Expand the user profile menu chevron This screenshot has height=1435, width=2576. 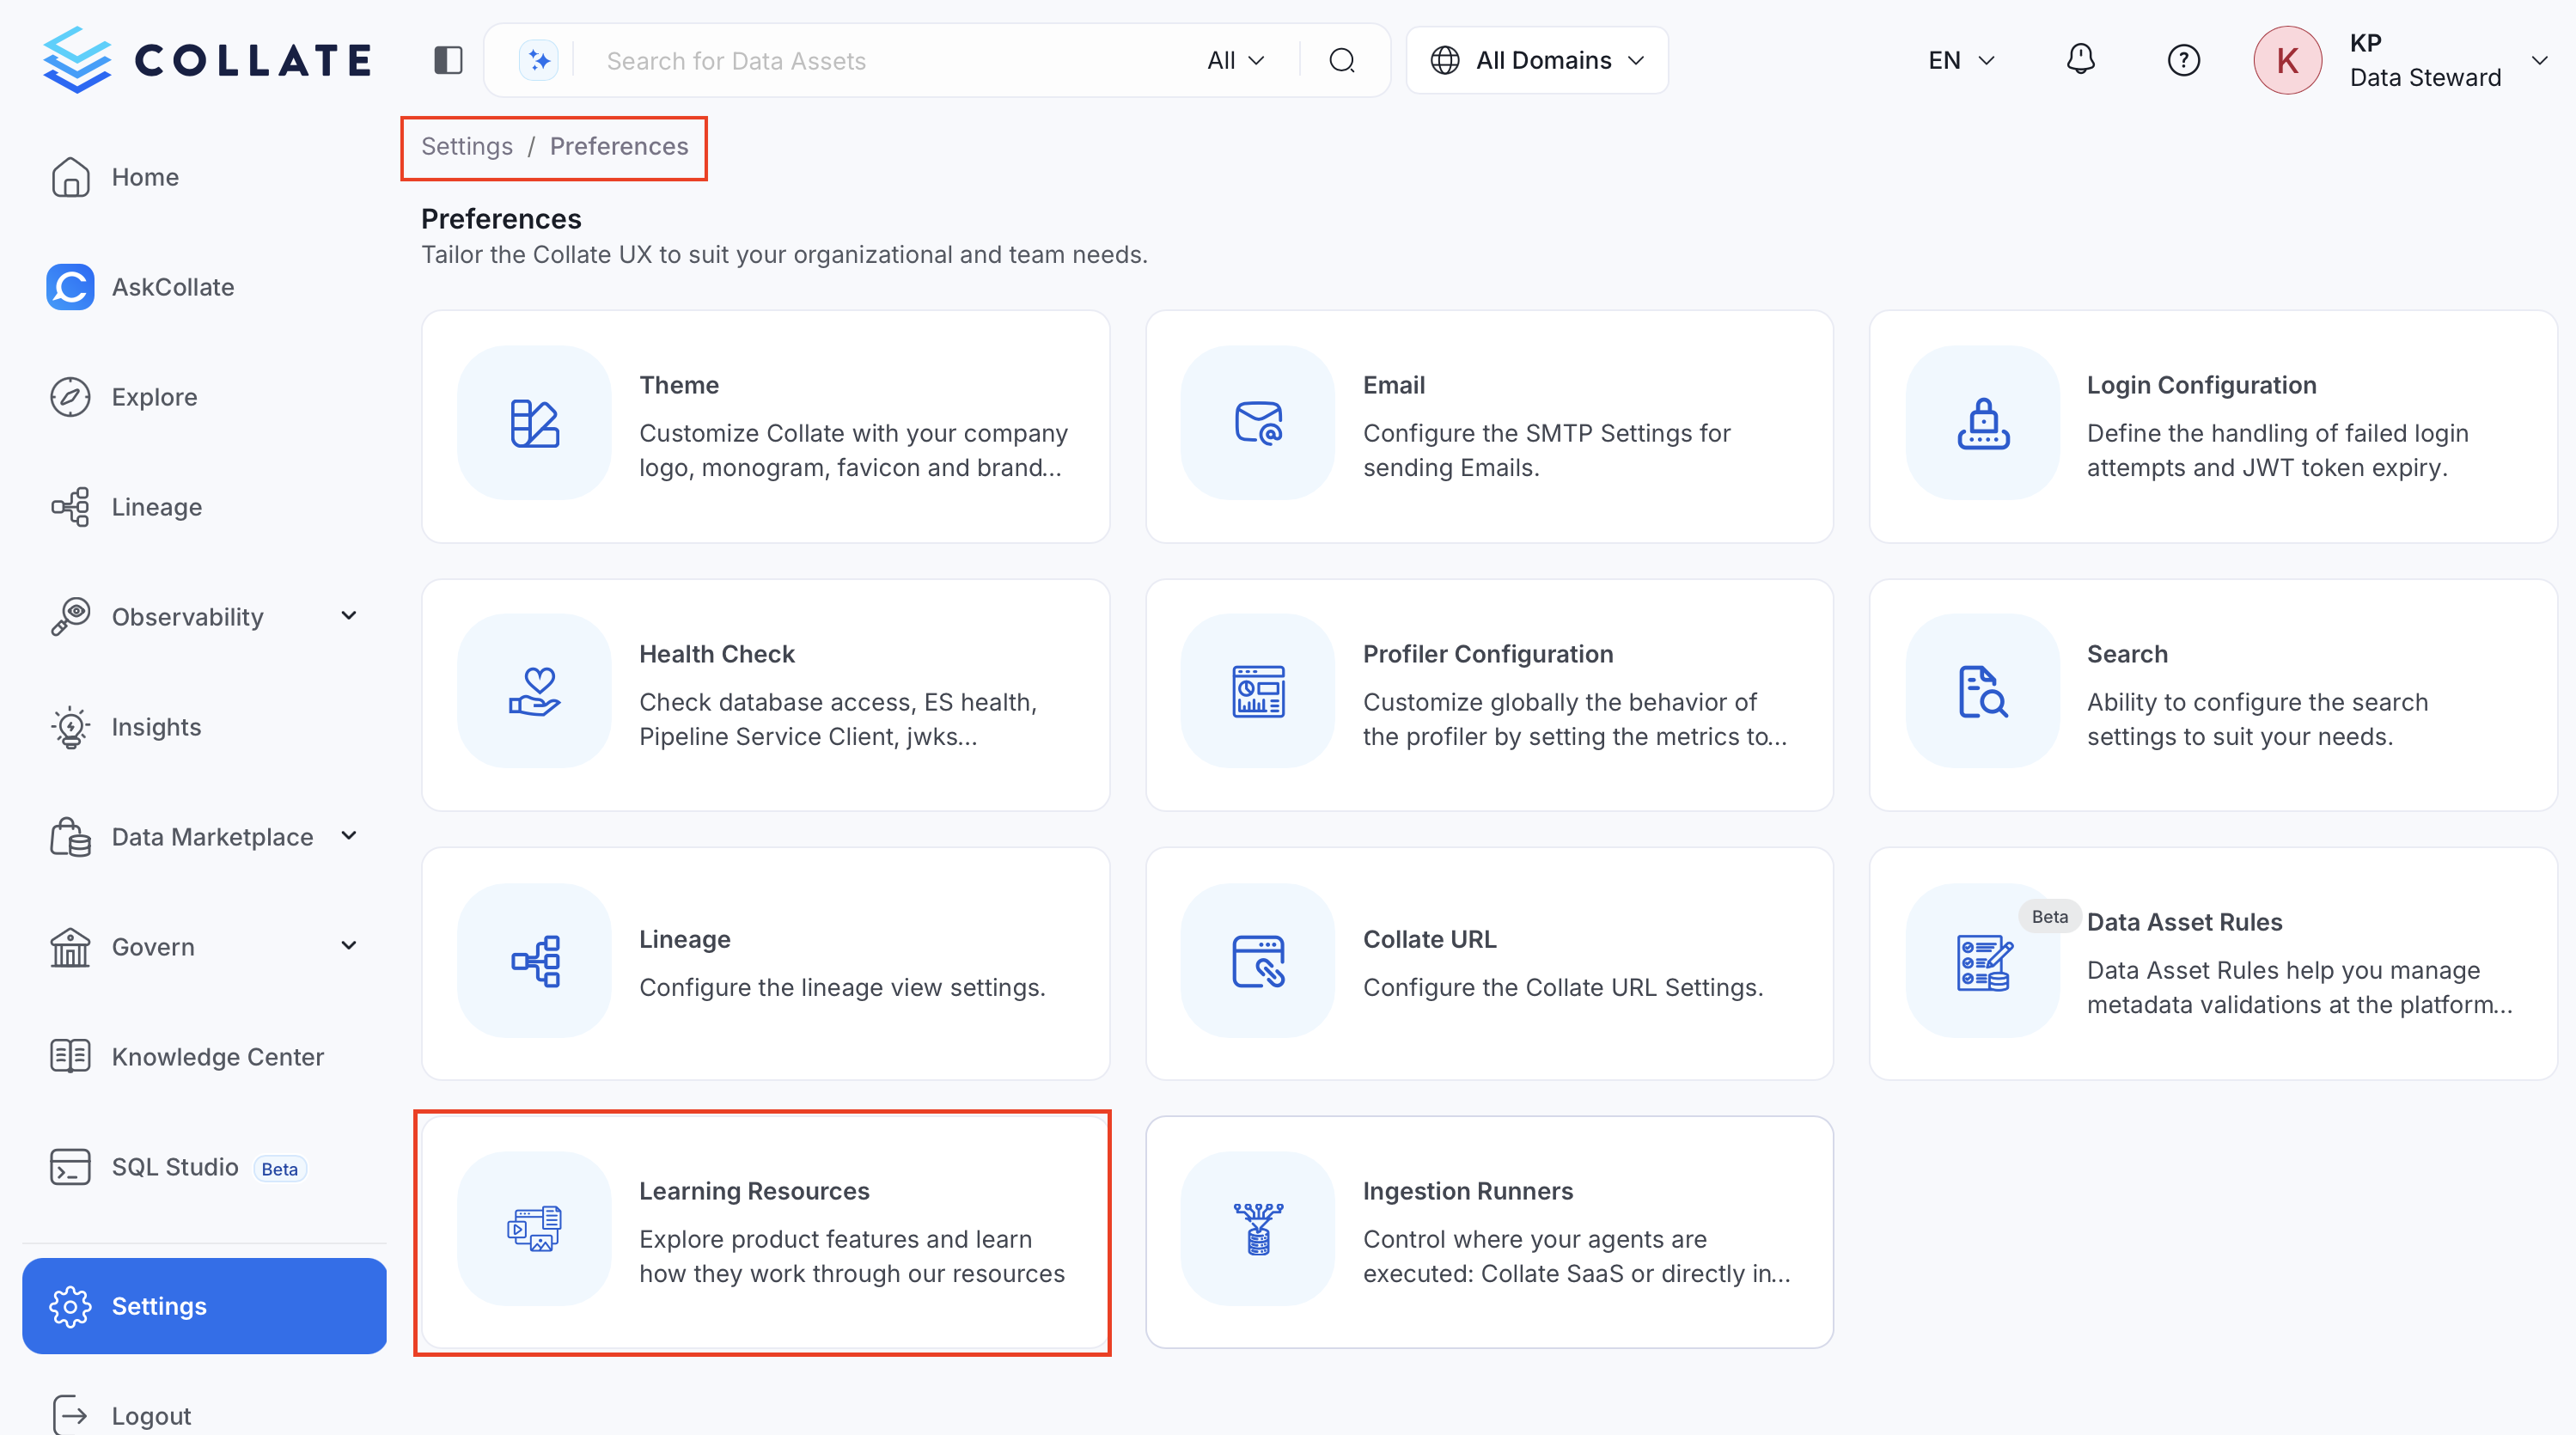click(2539, 61)
